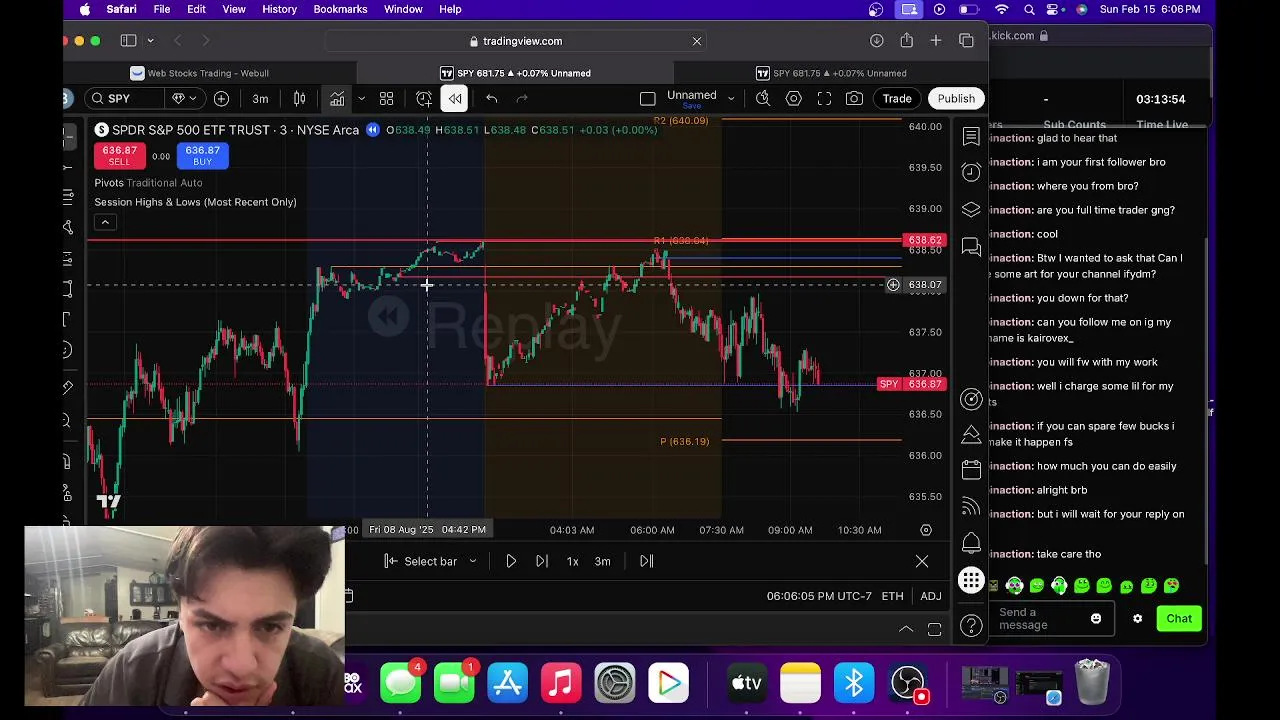Click the green Chat send button

coord(1179,618)
